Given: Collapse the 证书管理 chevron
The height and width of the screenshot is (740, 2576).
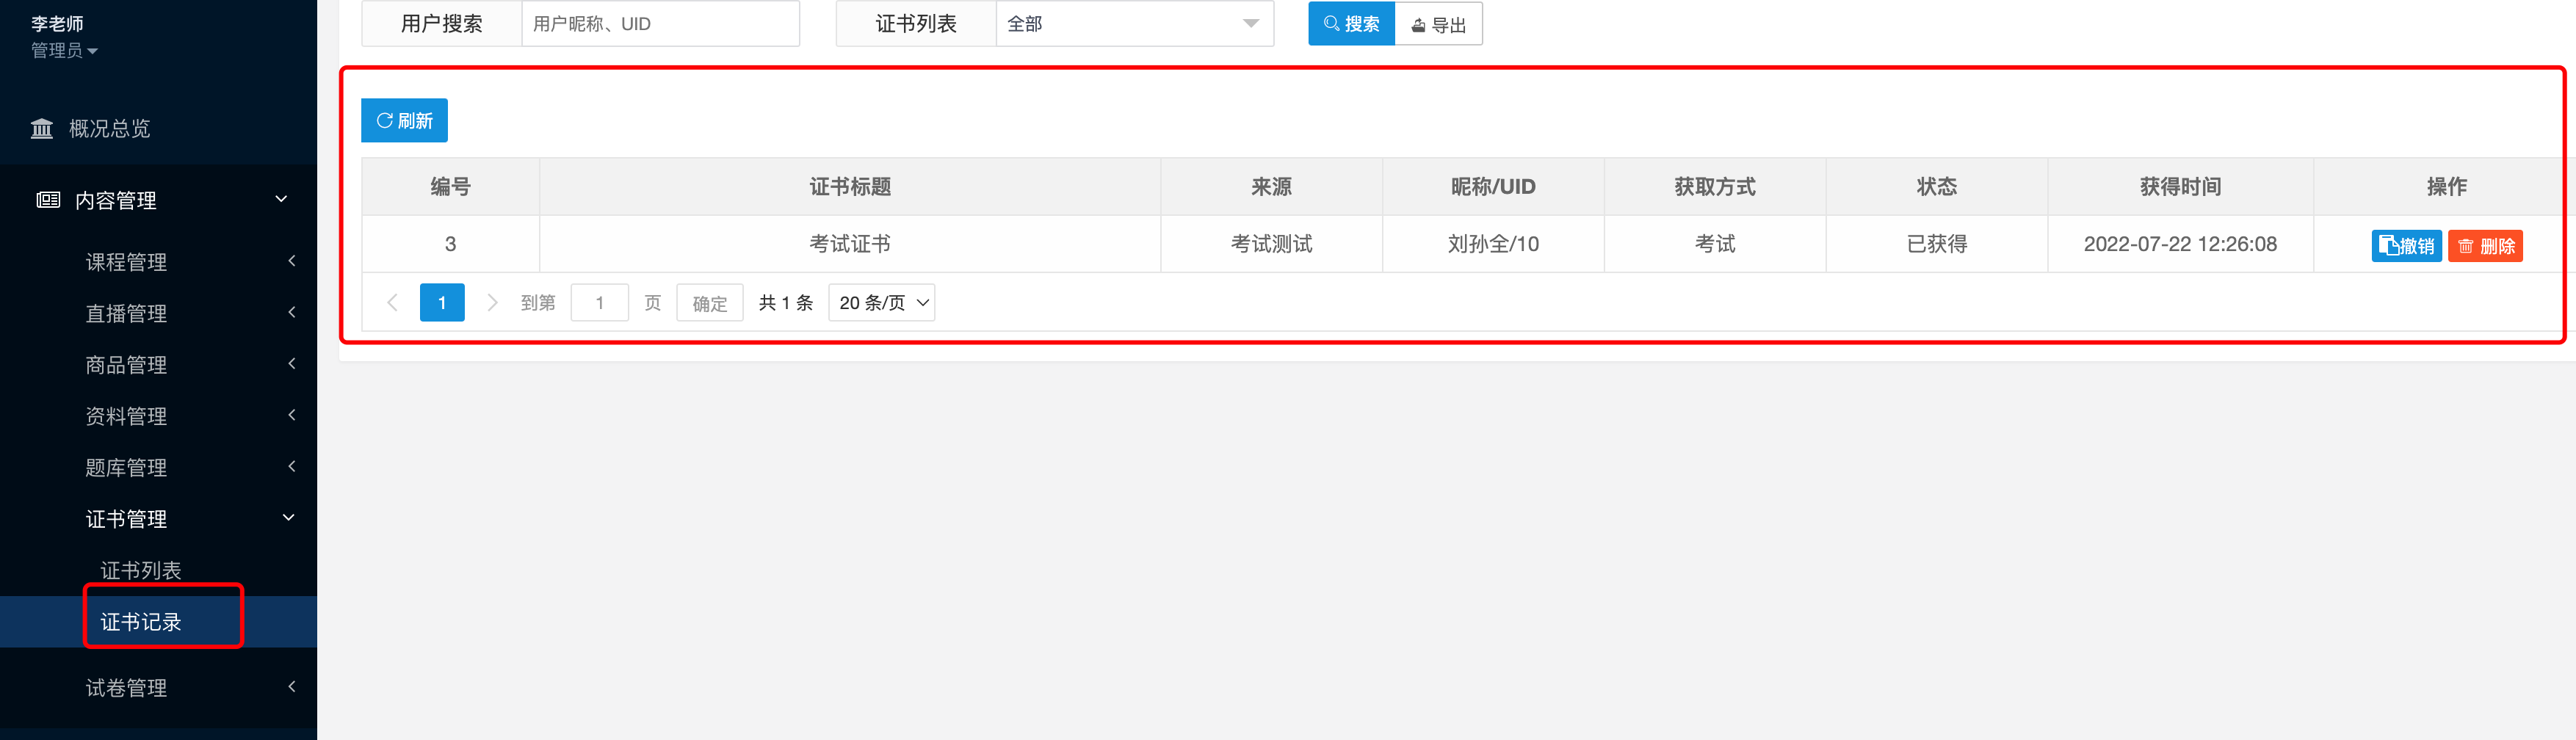Looking at the screenshot, I should click(x=289, y=518).
